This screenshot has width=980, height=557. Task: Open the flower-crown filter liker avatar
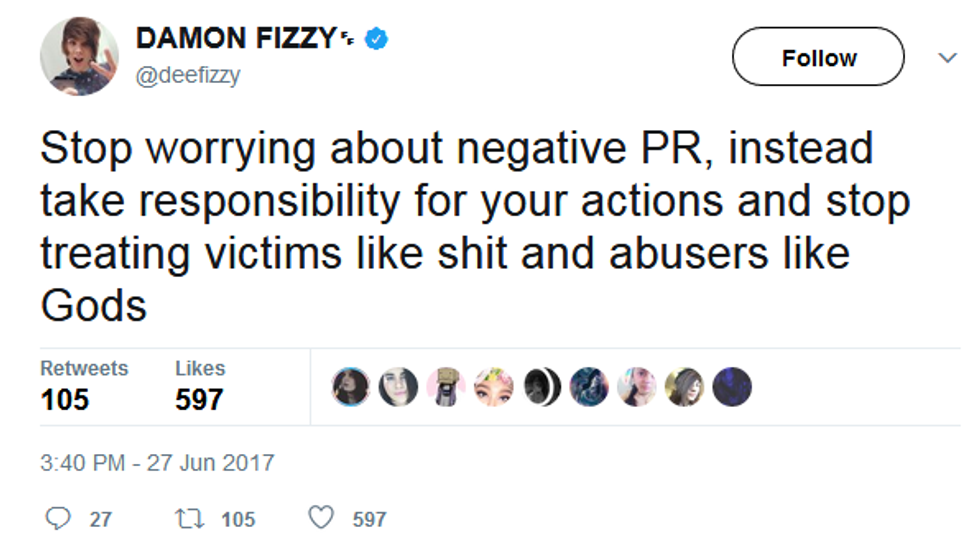494,387
